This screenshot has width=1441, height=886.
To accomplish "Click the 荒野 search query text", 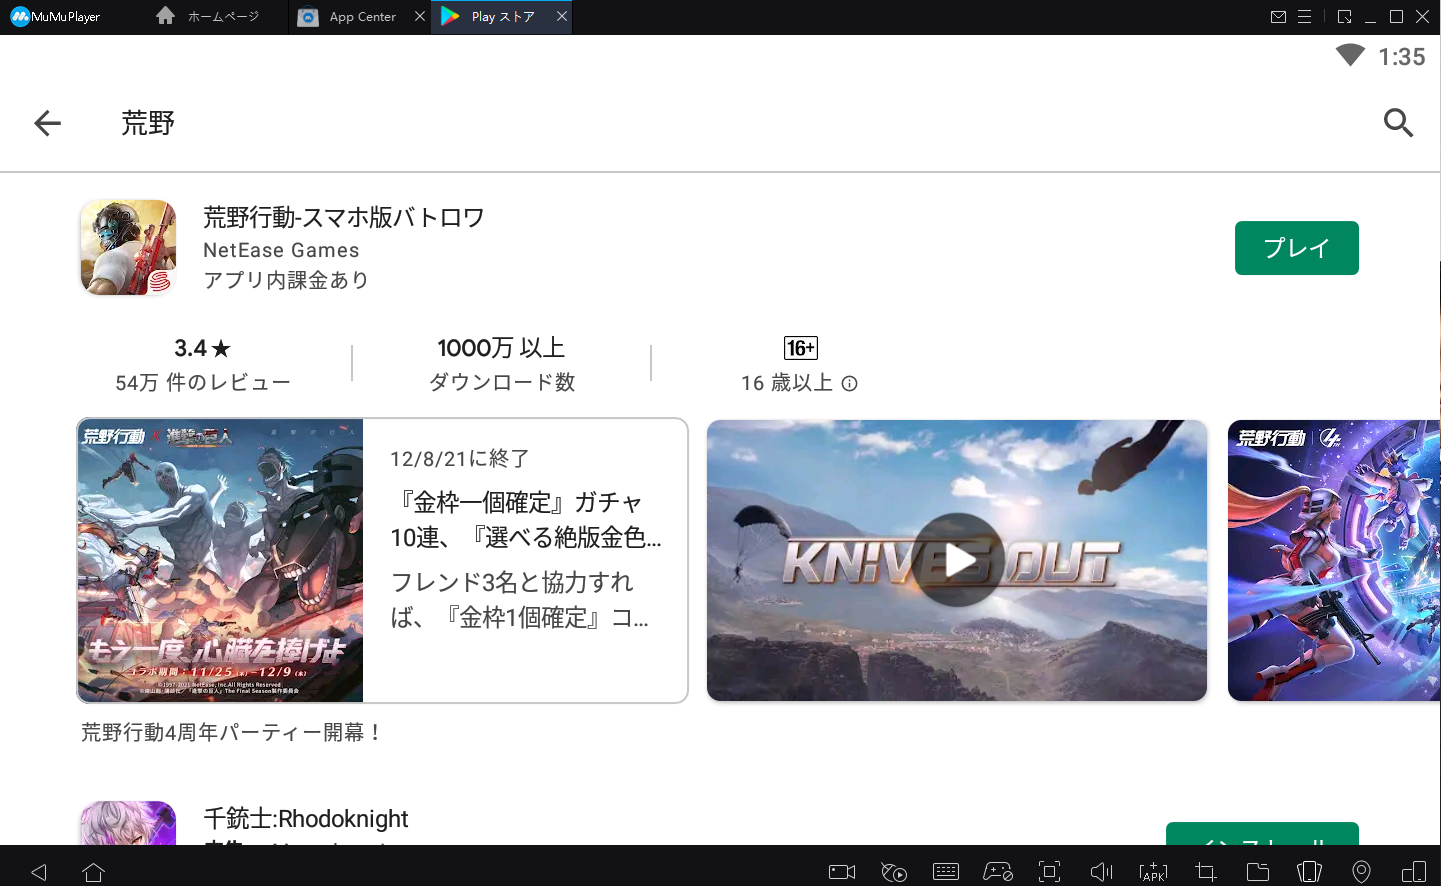I will click(x=148, y=123).
